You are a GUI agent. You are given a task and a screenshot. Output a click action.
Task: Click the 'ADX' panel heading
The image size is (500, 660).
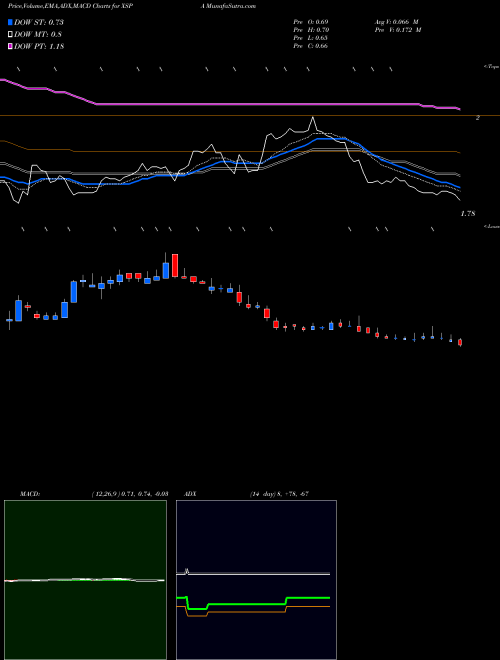pos(190,493)
